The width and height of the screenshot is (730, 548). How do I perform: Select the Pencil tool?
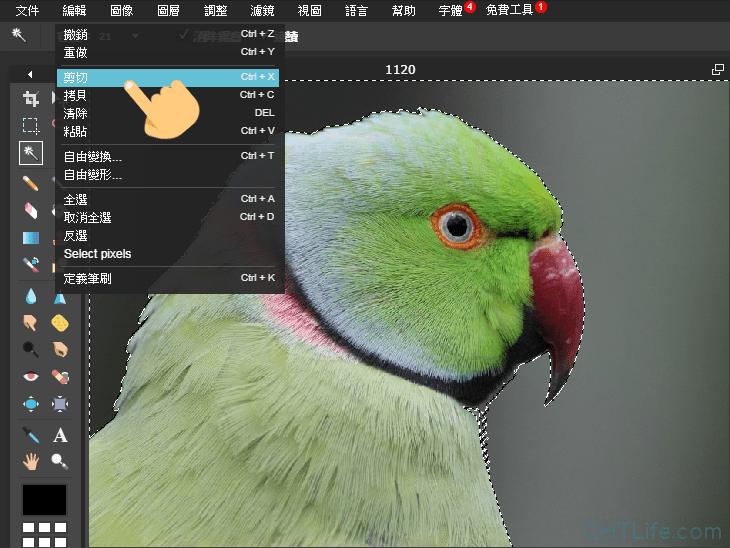[31, 183]
